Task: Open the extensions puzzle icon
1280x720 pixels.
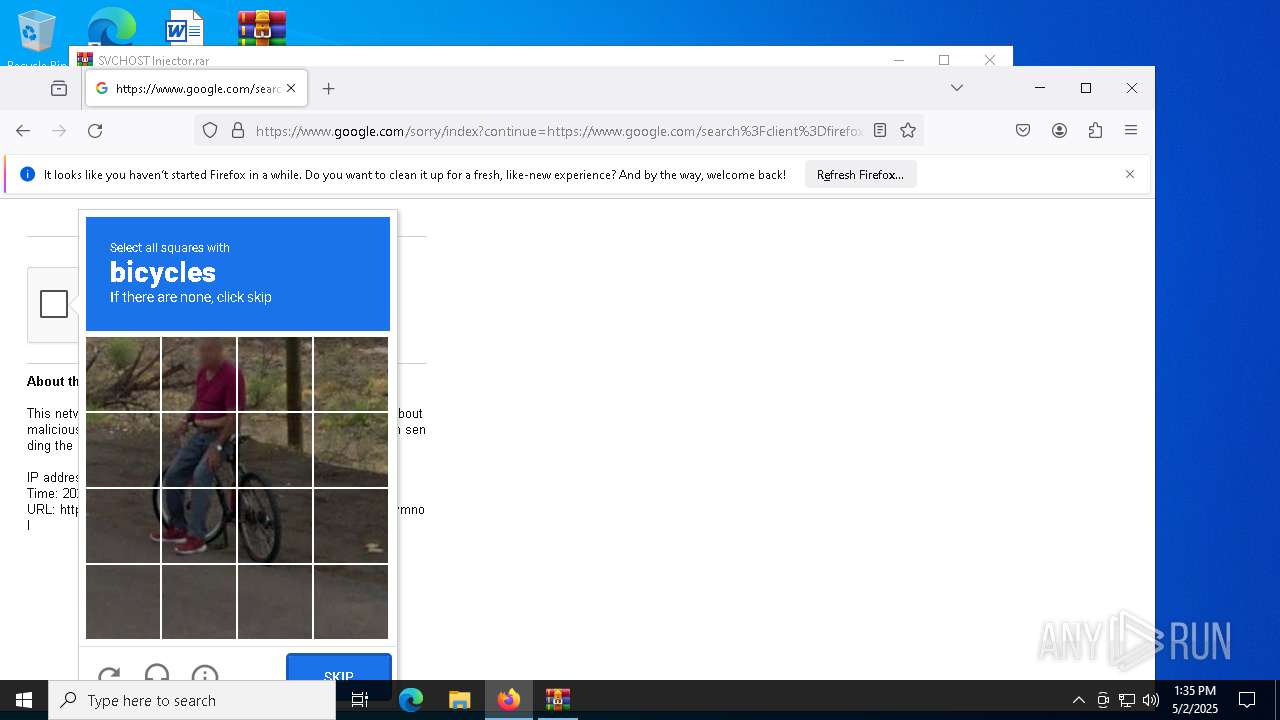Action: (x=1095, y=130)
